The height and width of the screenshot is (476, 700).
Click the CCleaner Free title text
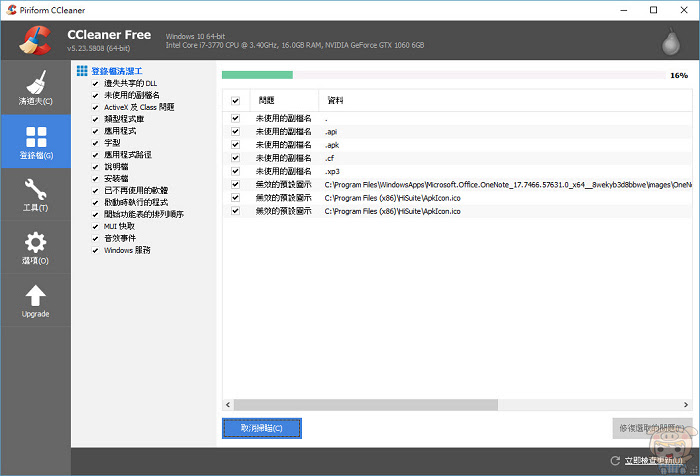[x=109, y=35]
